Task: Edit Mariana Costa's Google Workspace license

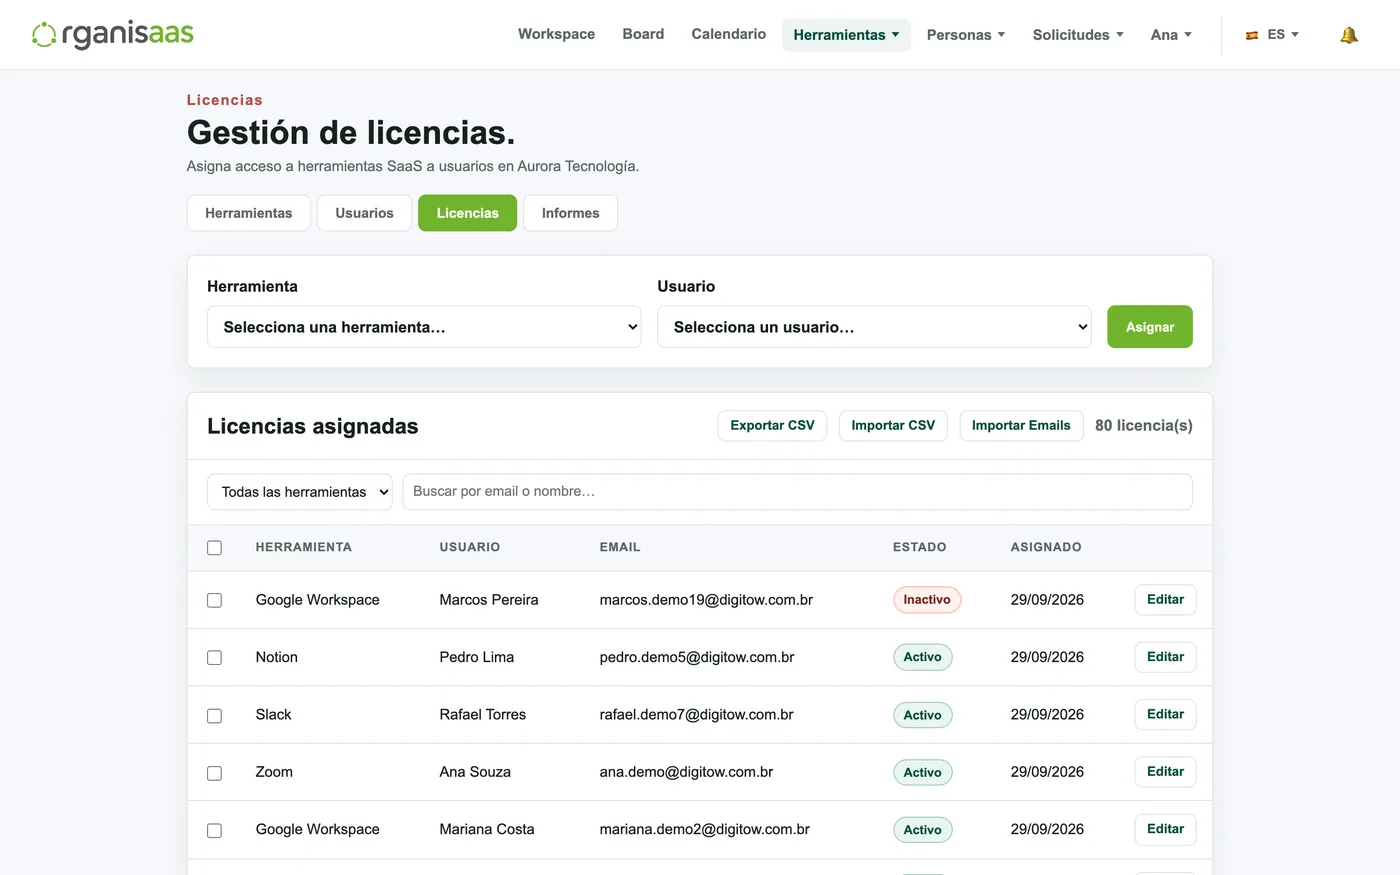Action: coord(1165,829)
